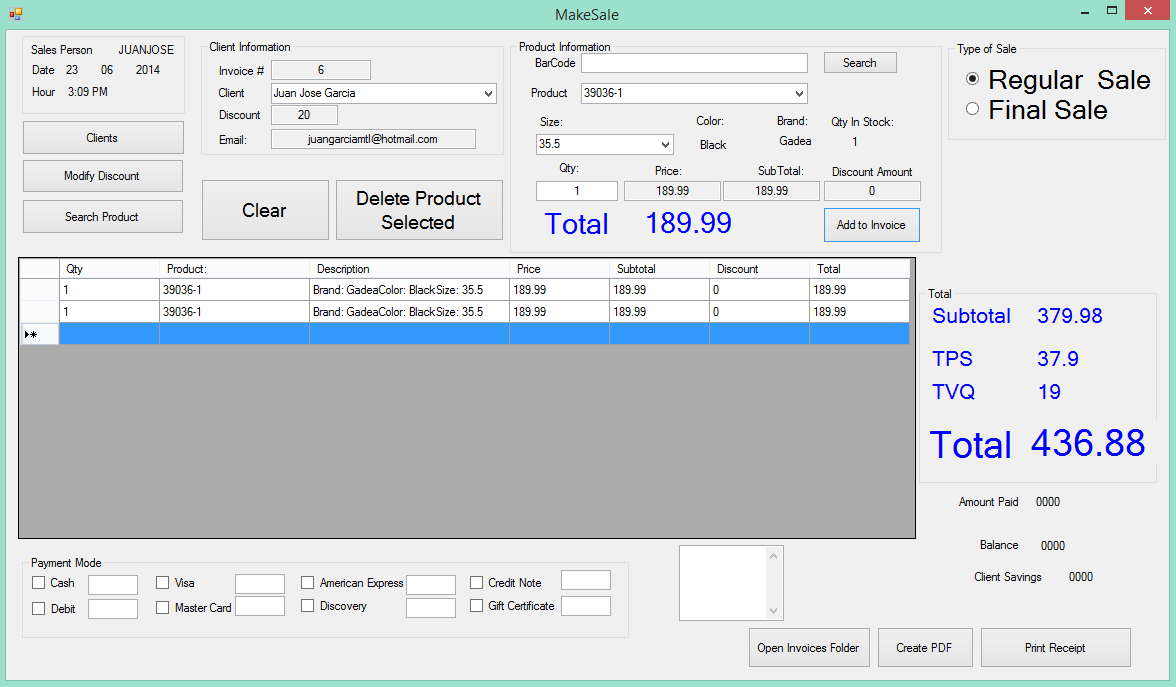The image size is (1176, 687).
Task: Open Search Product
Action: pos(103,217)
